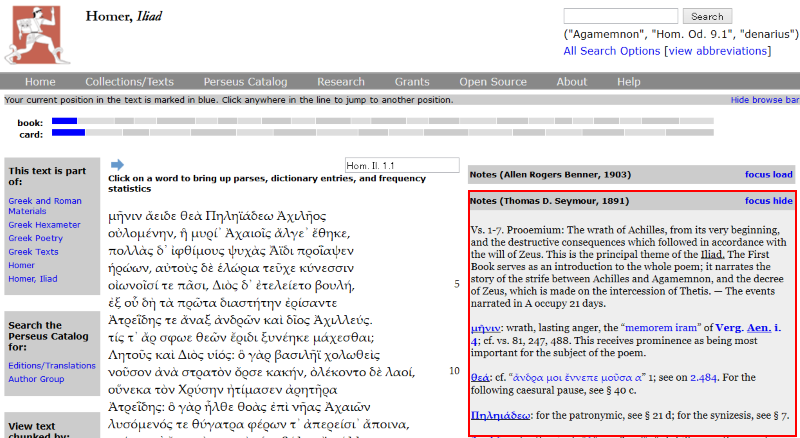Open the Author Group catalog link
The width and height of the screenshot is (800, 438).
click(x=36, y=379)
